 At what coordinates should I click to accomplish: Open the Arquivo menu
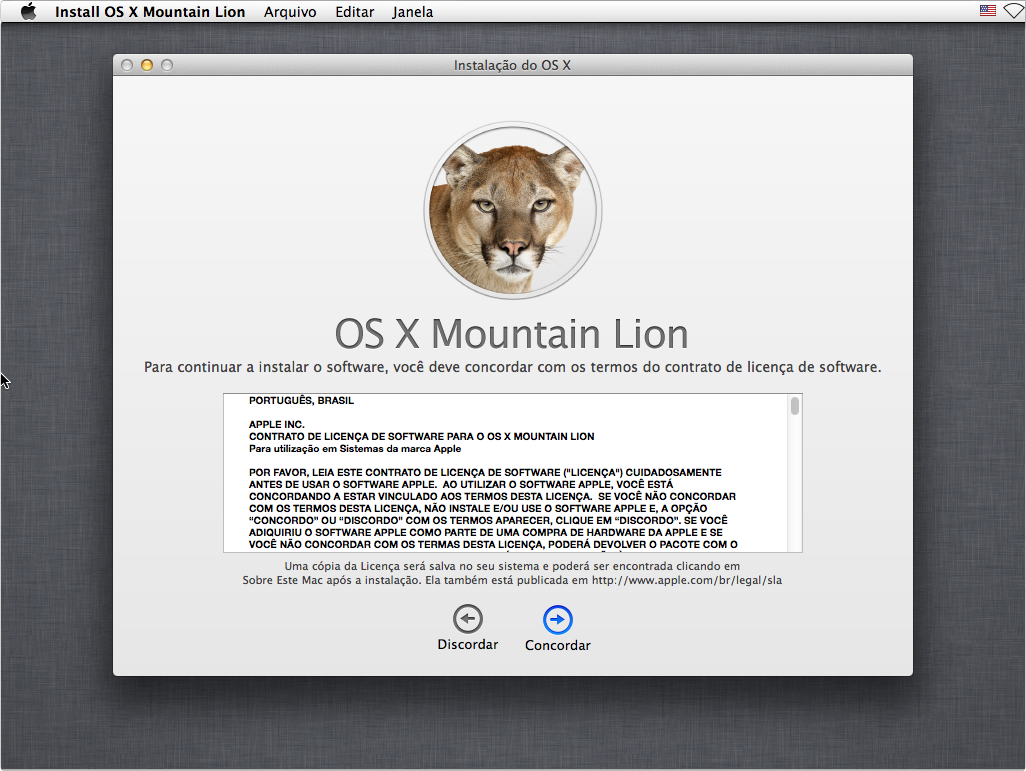(290, 12)
